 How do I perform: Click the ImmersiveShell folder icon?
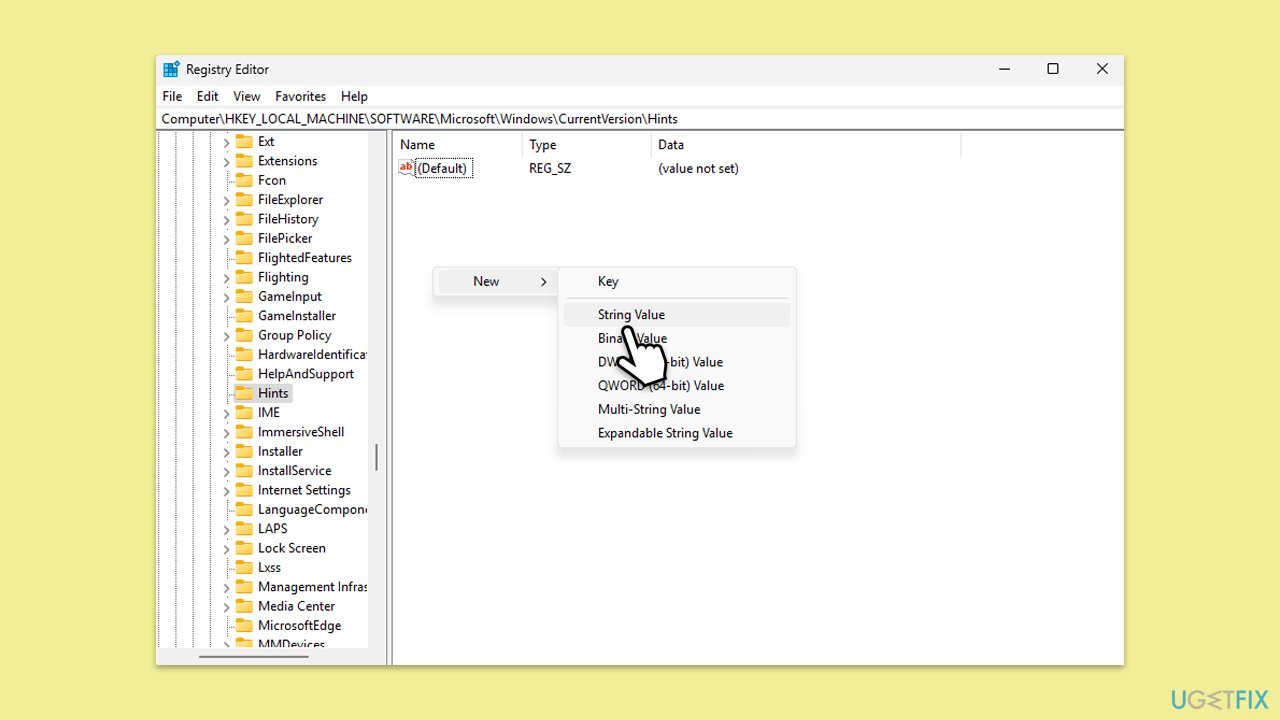click(244, 432)
